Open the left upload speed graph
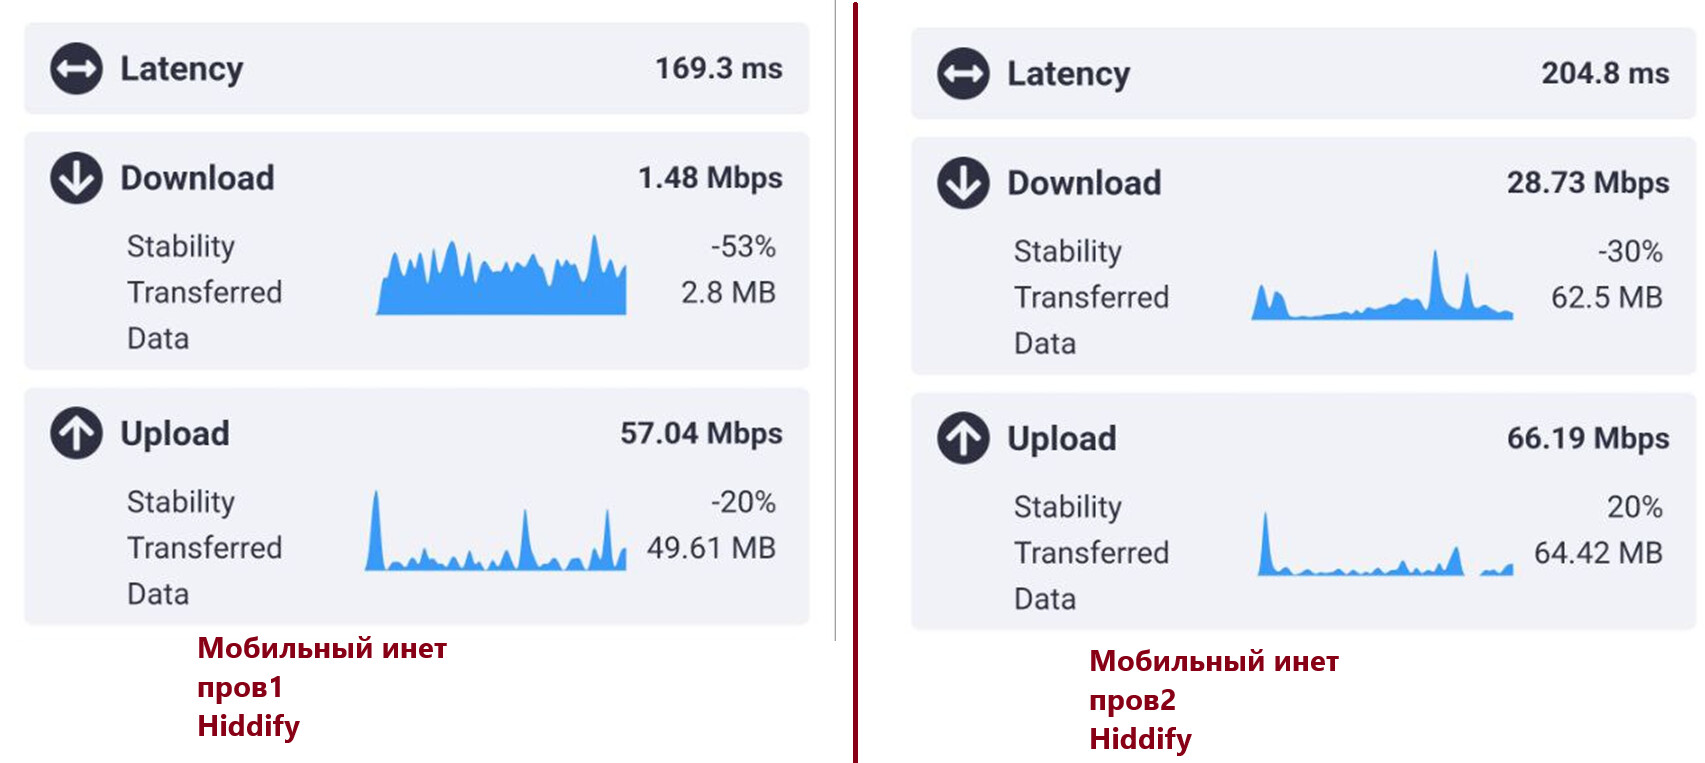Viewport: 1705px width, 763px height. (496, 531)
